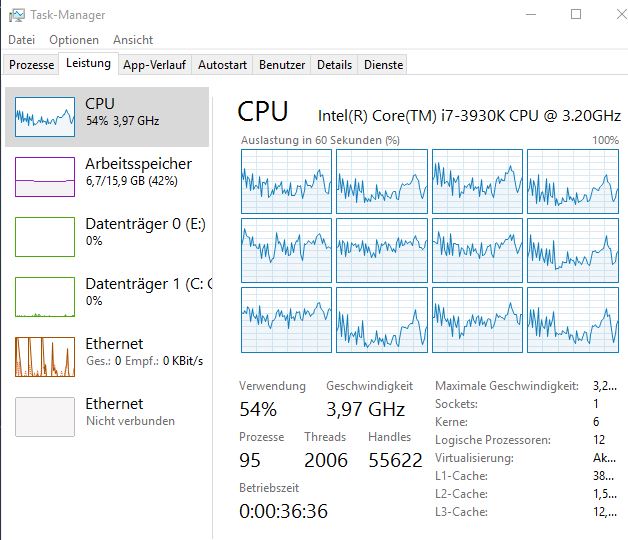Screen dimensions: 628x540
Task: Switch to the Dienste tab
Action: pyautogui.click(x=384, y=64)
